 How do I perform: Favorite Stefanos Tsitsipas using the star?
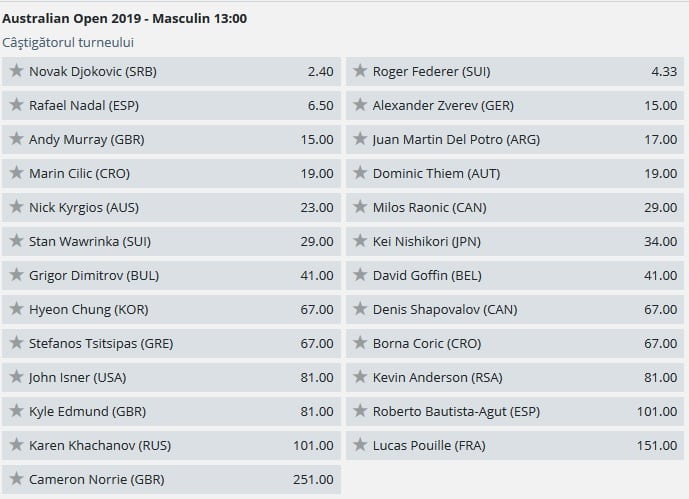[x=16, y=343]
